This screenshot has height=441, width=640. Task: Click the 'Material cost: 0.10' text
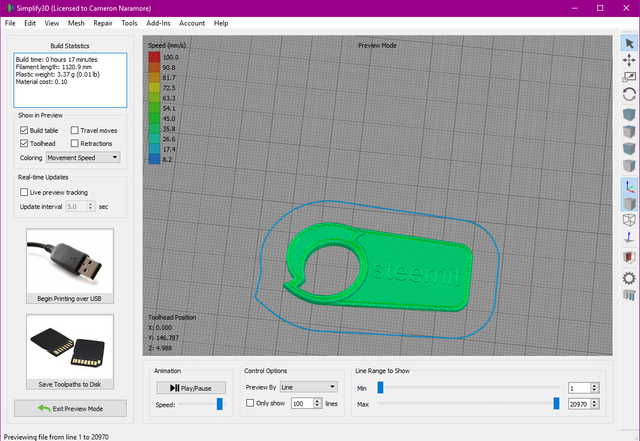pyautogui.click(x=41, y=82)
